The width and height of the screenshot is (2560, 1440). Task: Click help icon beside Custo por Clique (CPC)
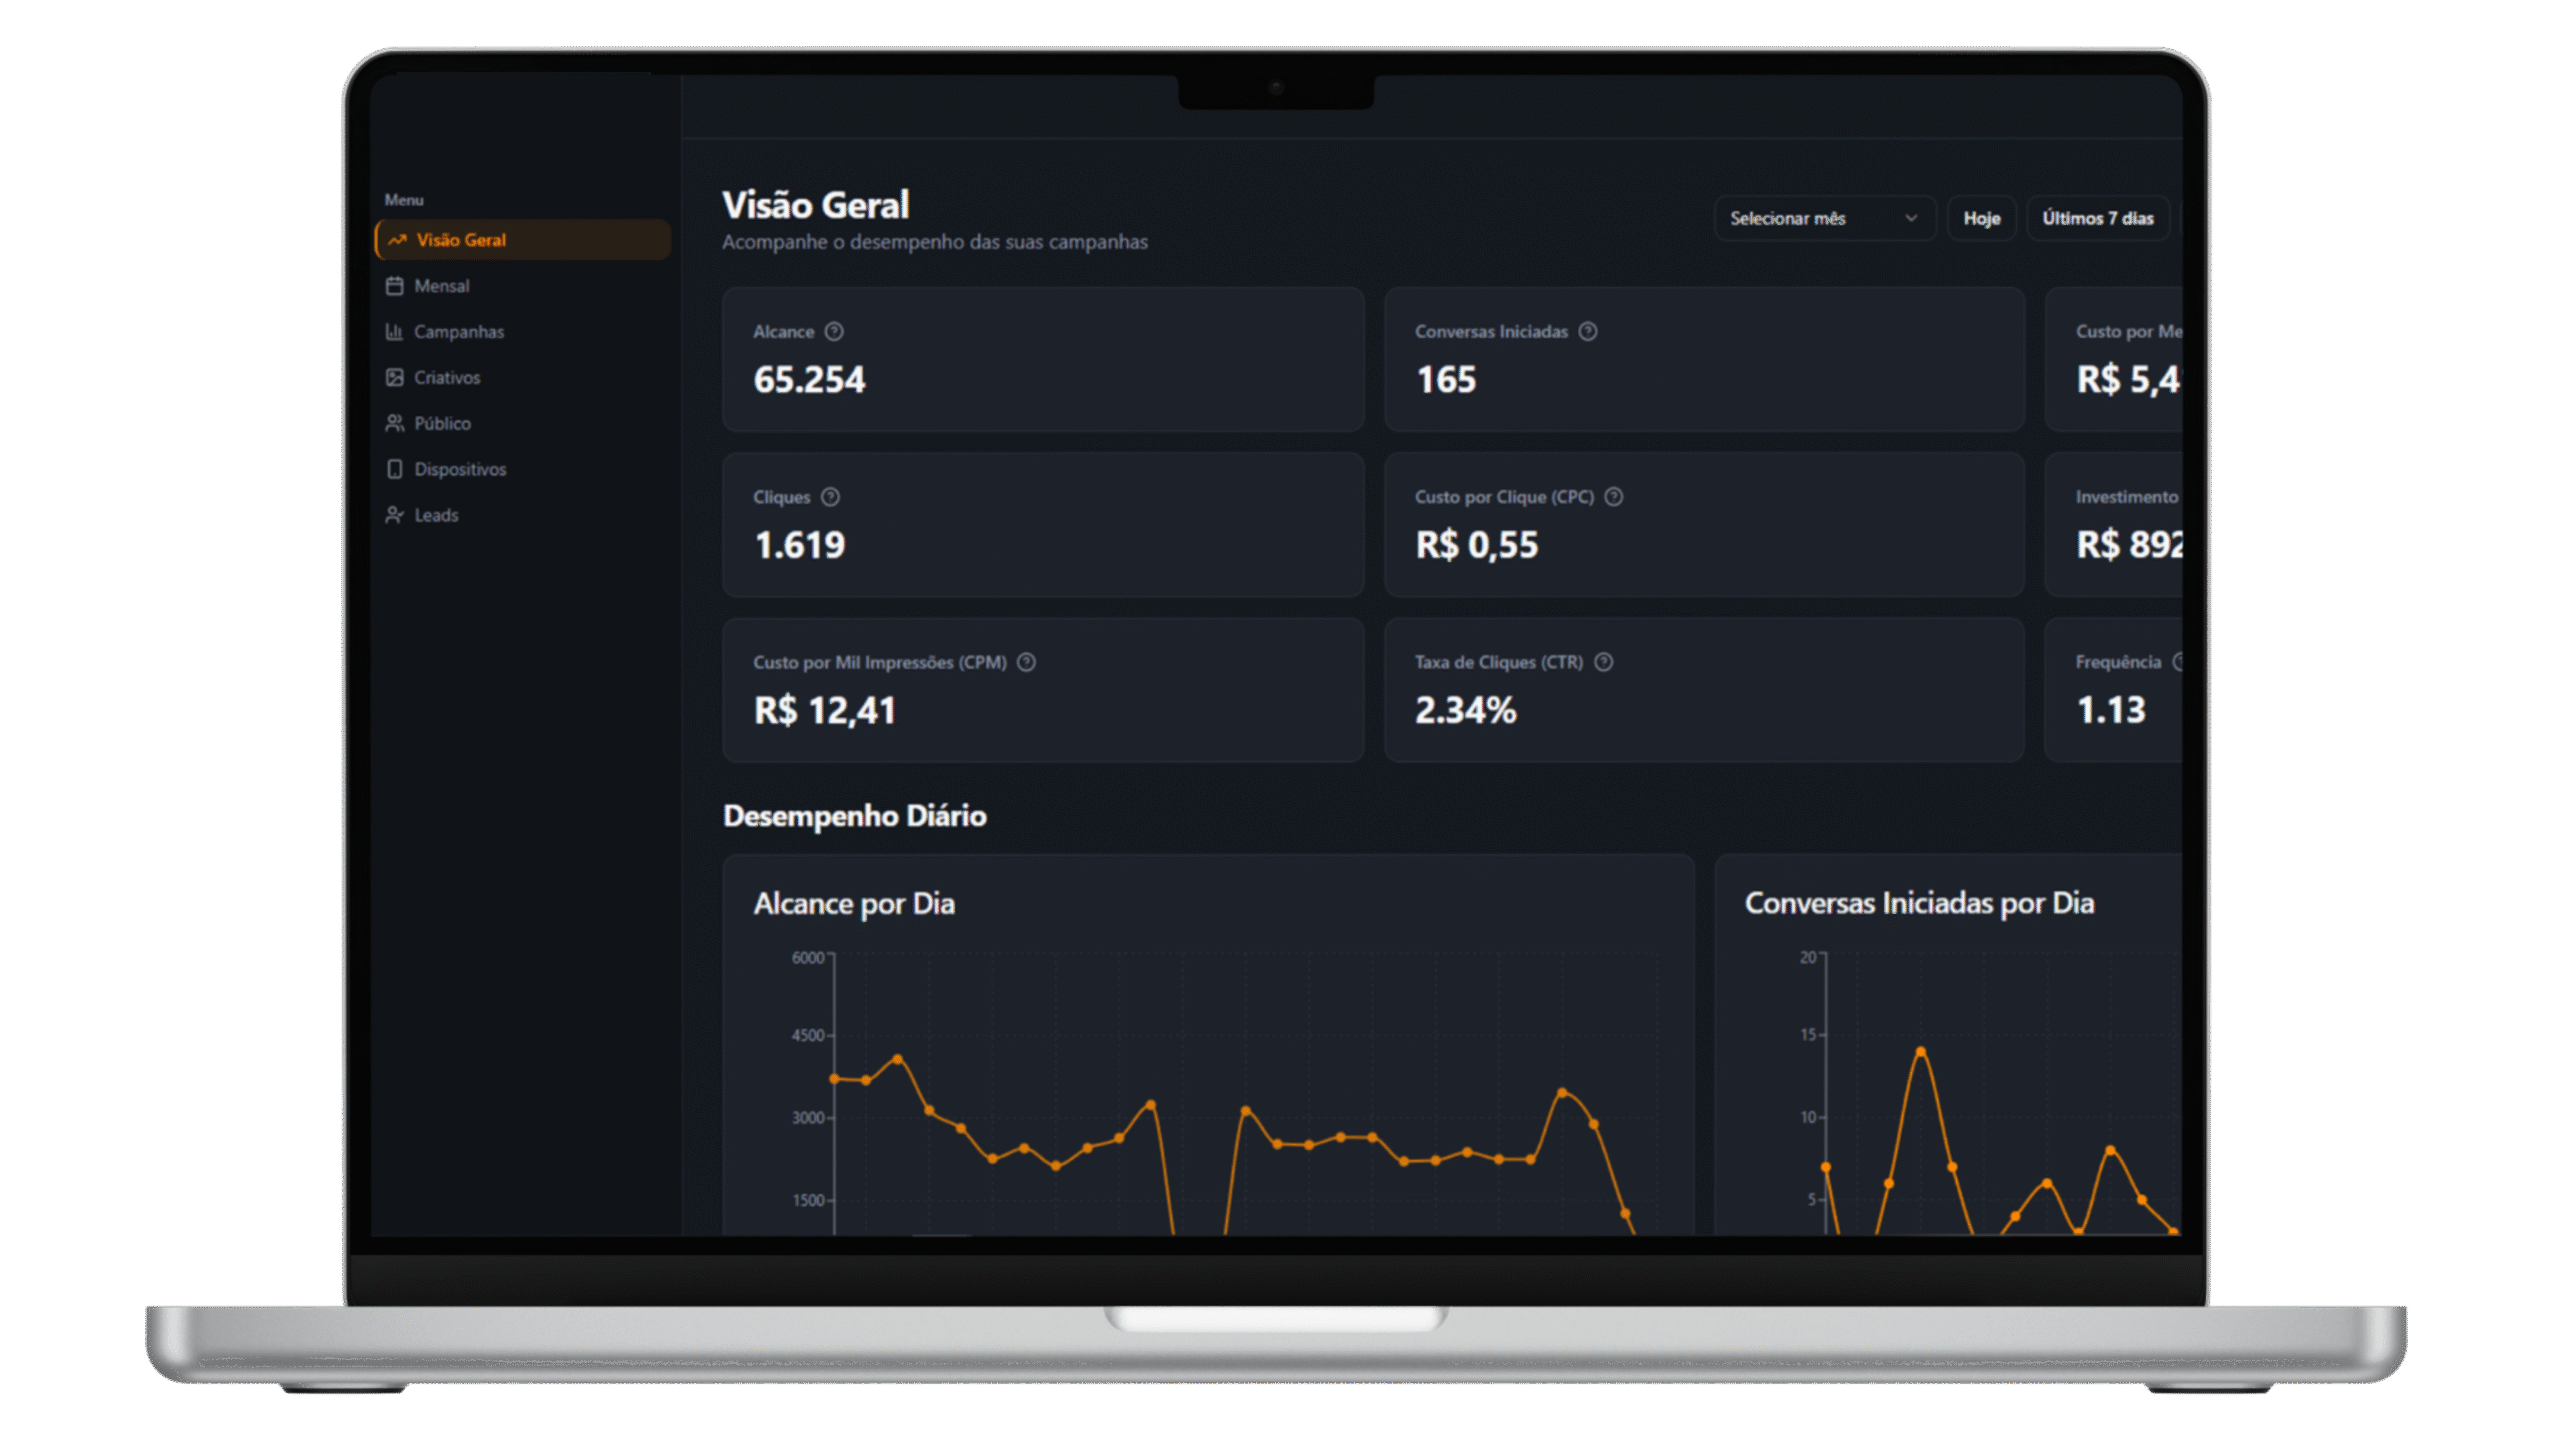(x=1614, y=497)
